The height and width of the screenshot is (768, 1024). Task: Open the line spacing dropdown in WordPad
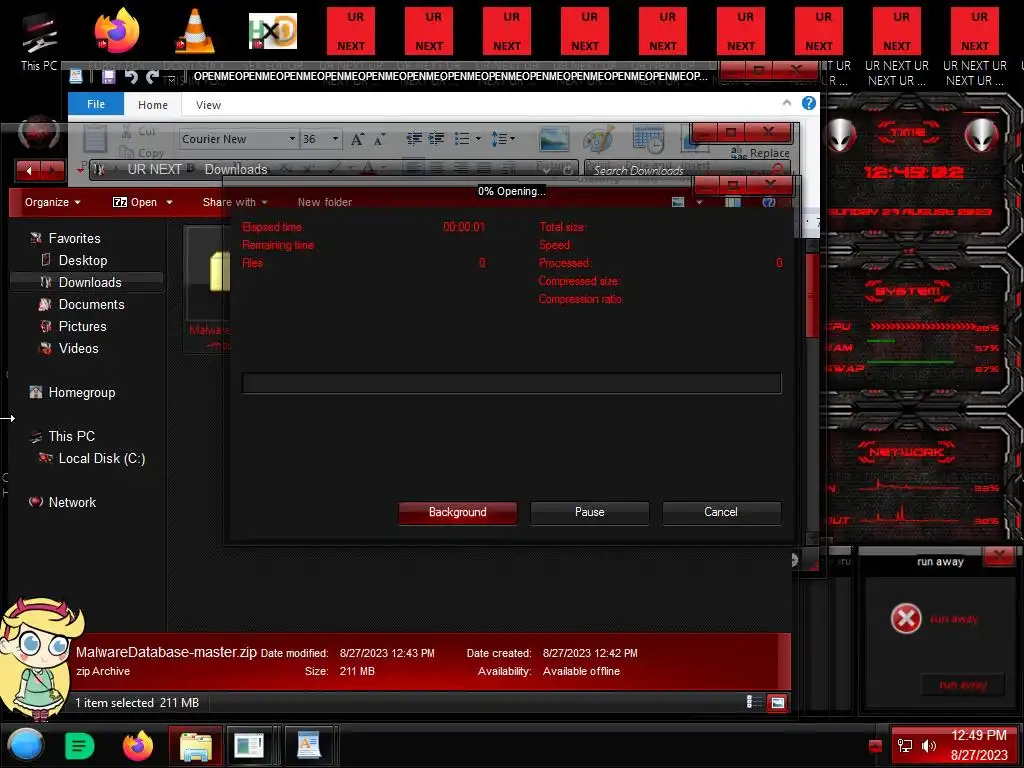[x=503, y=138]
